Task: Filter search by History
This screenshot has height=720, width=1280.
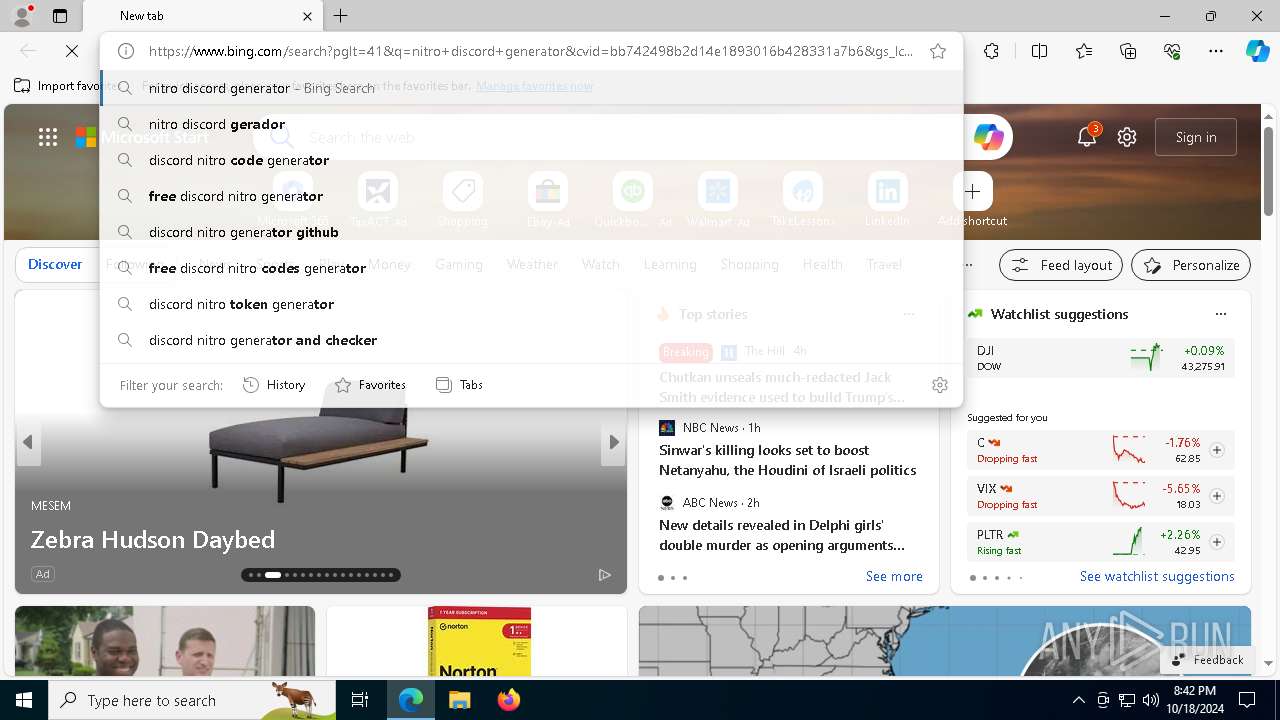Action: [274, 385]
